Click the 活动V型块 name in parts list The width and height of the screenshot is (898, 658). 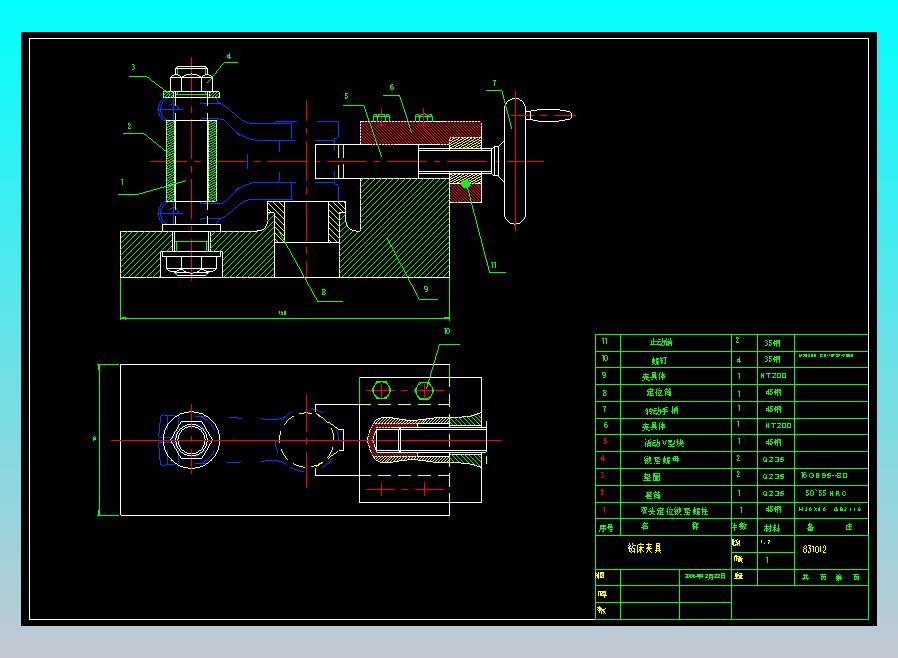pyautogui.click(x=662, y=443)
